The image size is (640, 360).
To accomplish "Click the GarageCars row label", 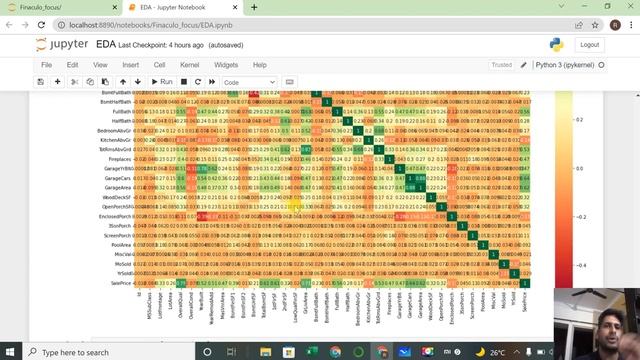I will coord(118,178).
